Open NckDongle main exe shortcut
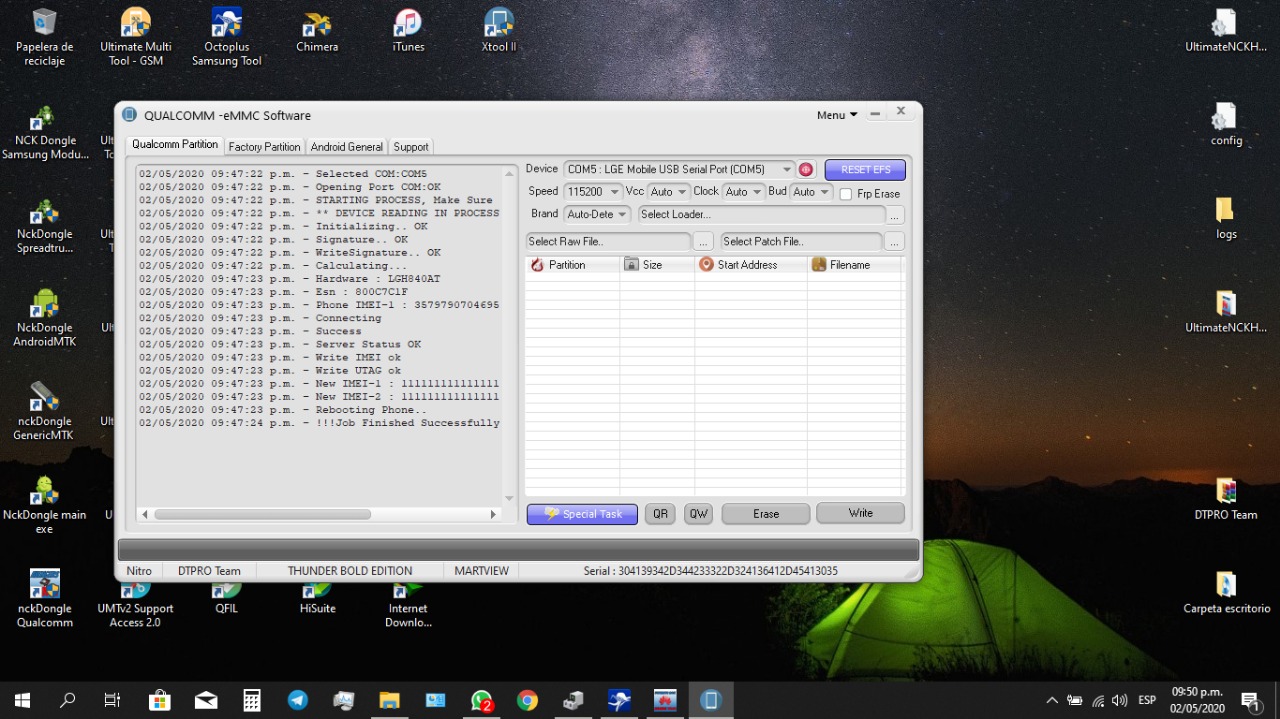1280x719 pixels. 44,506
